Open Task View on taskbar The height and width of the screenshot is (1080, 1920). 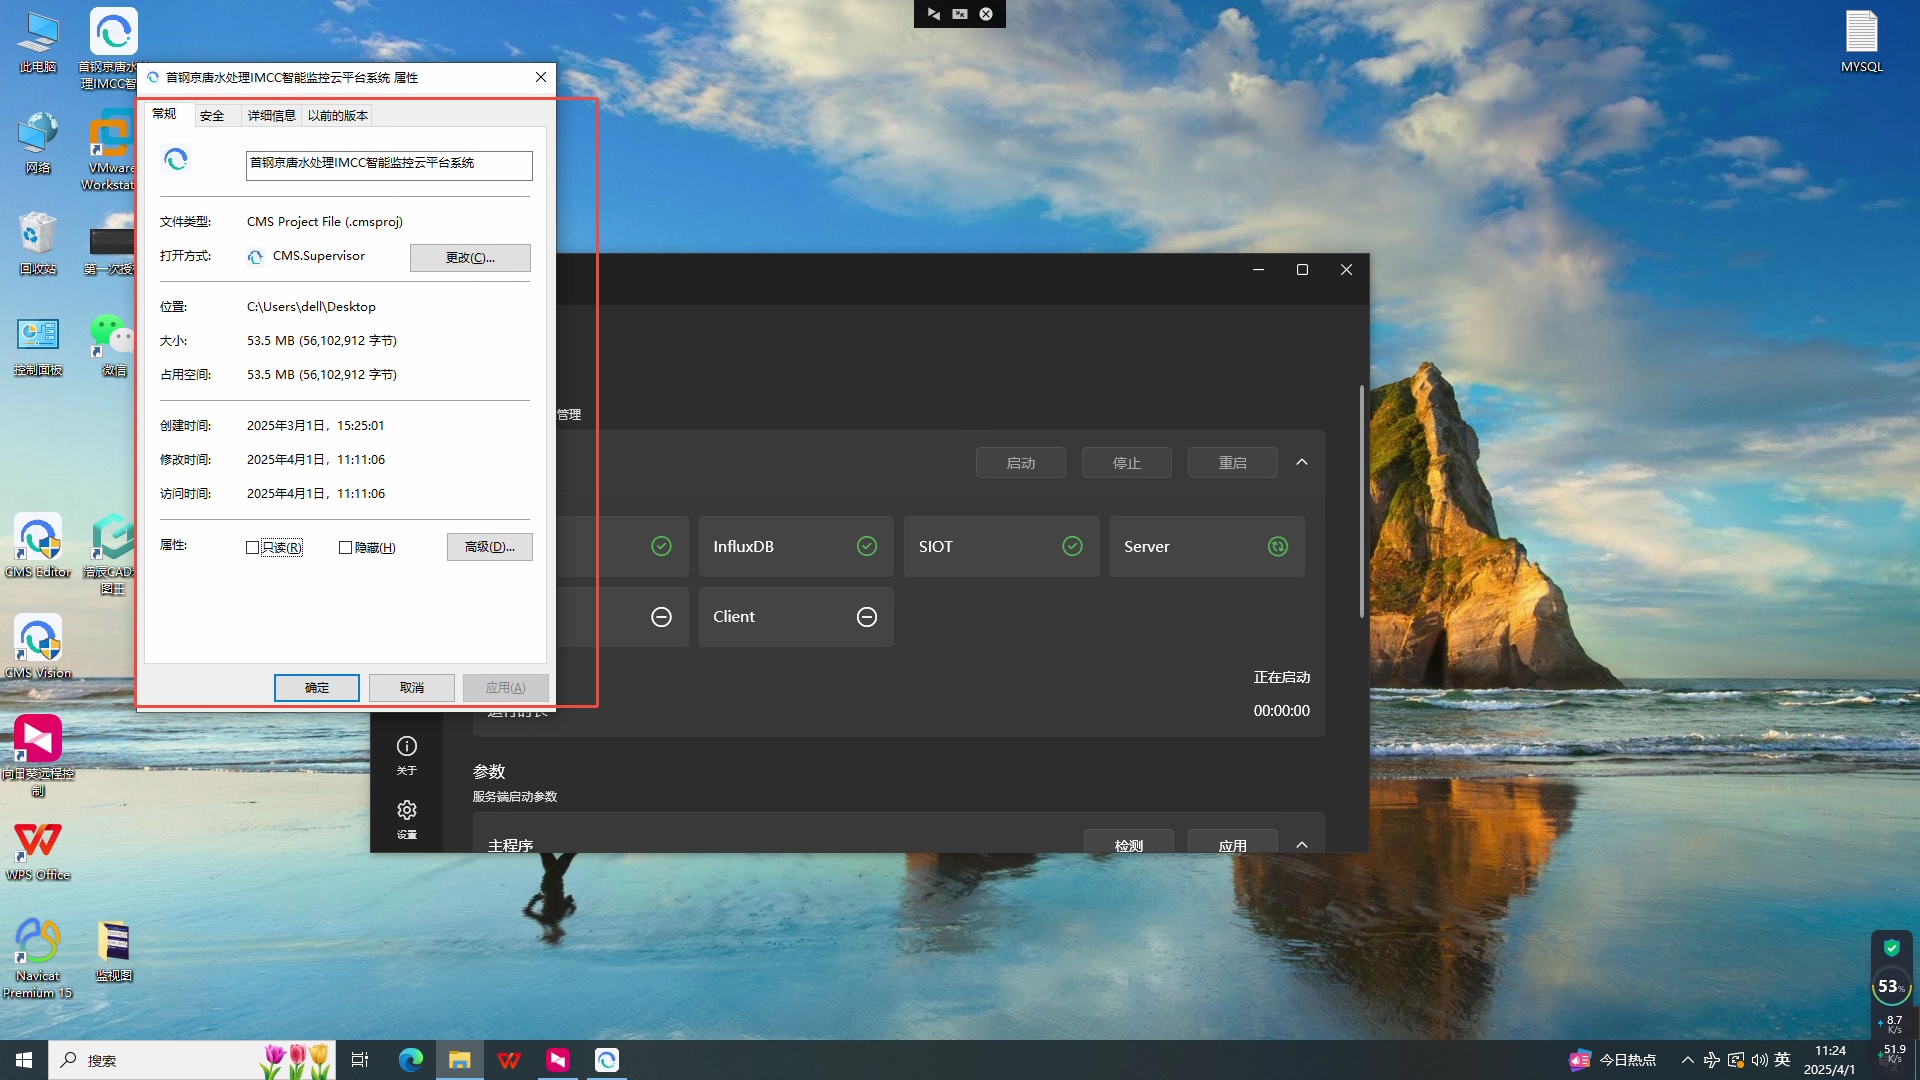[360, 1060]
